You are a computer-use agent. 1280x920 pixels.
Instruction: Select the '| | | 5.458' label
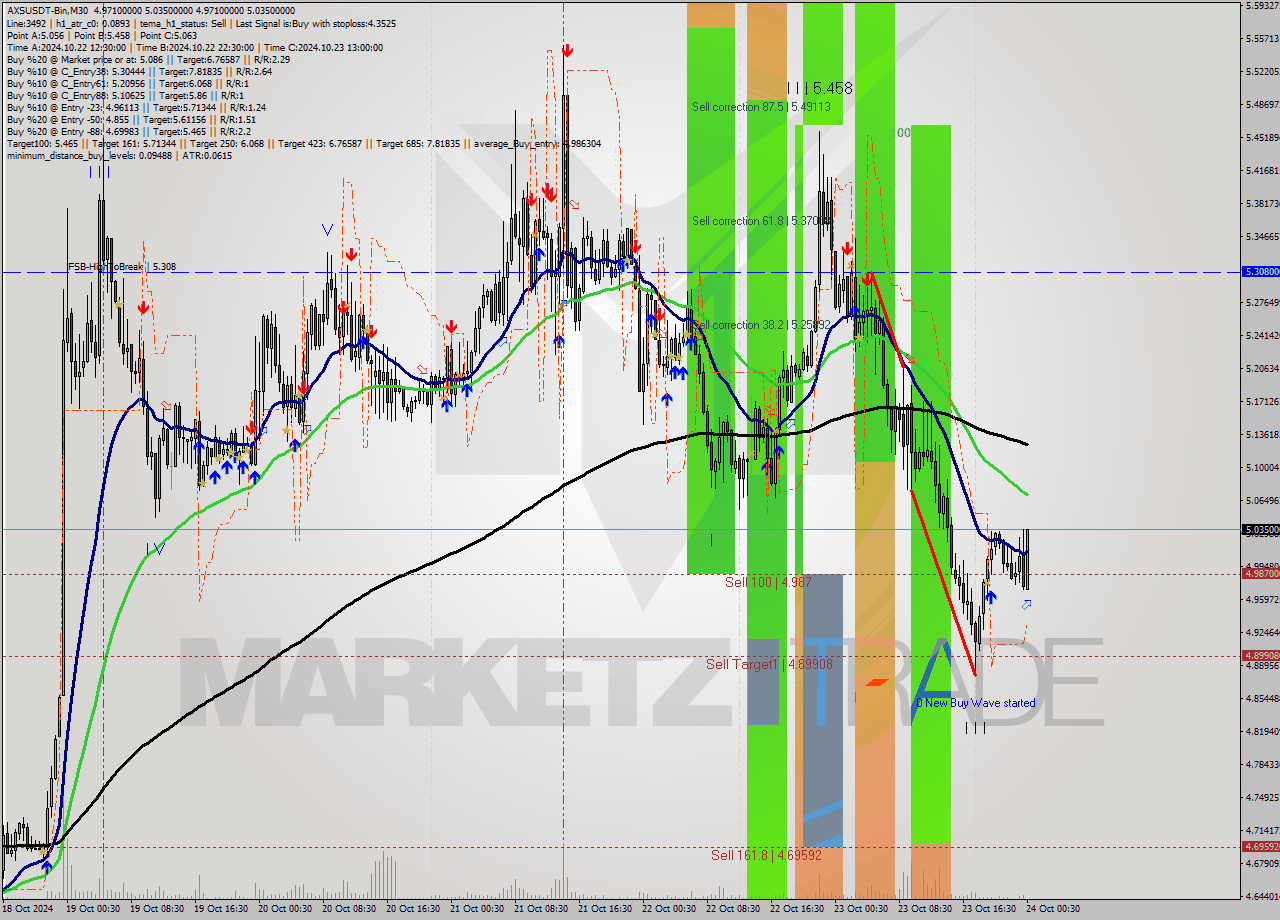pos(819,88)
